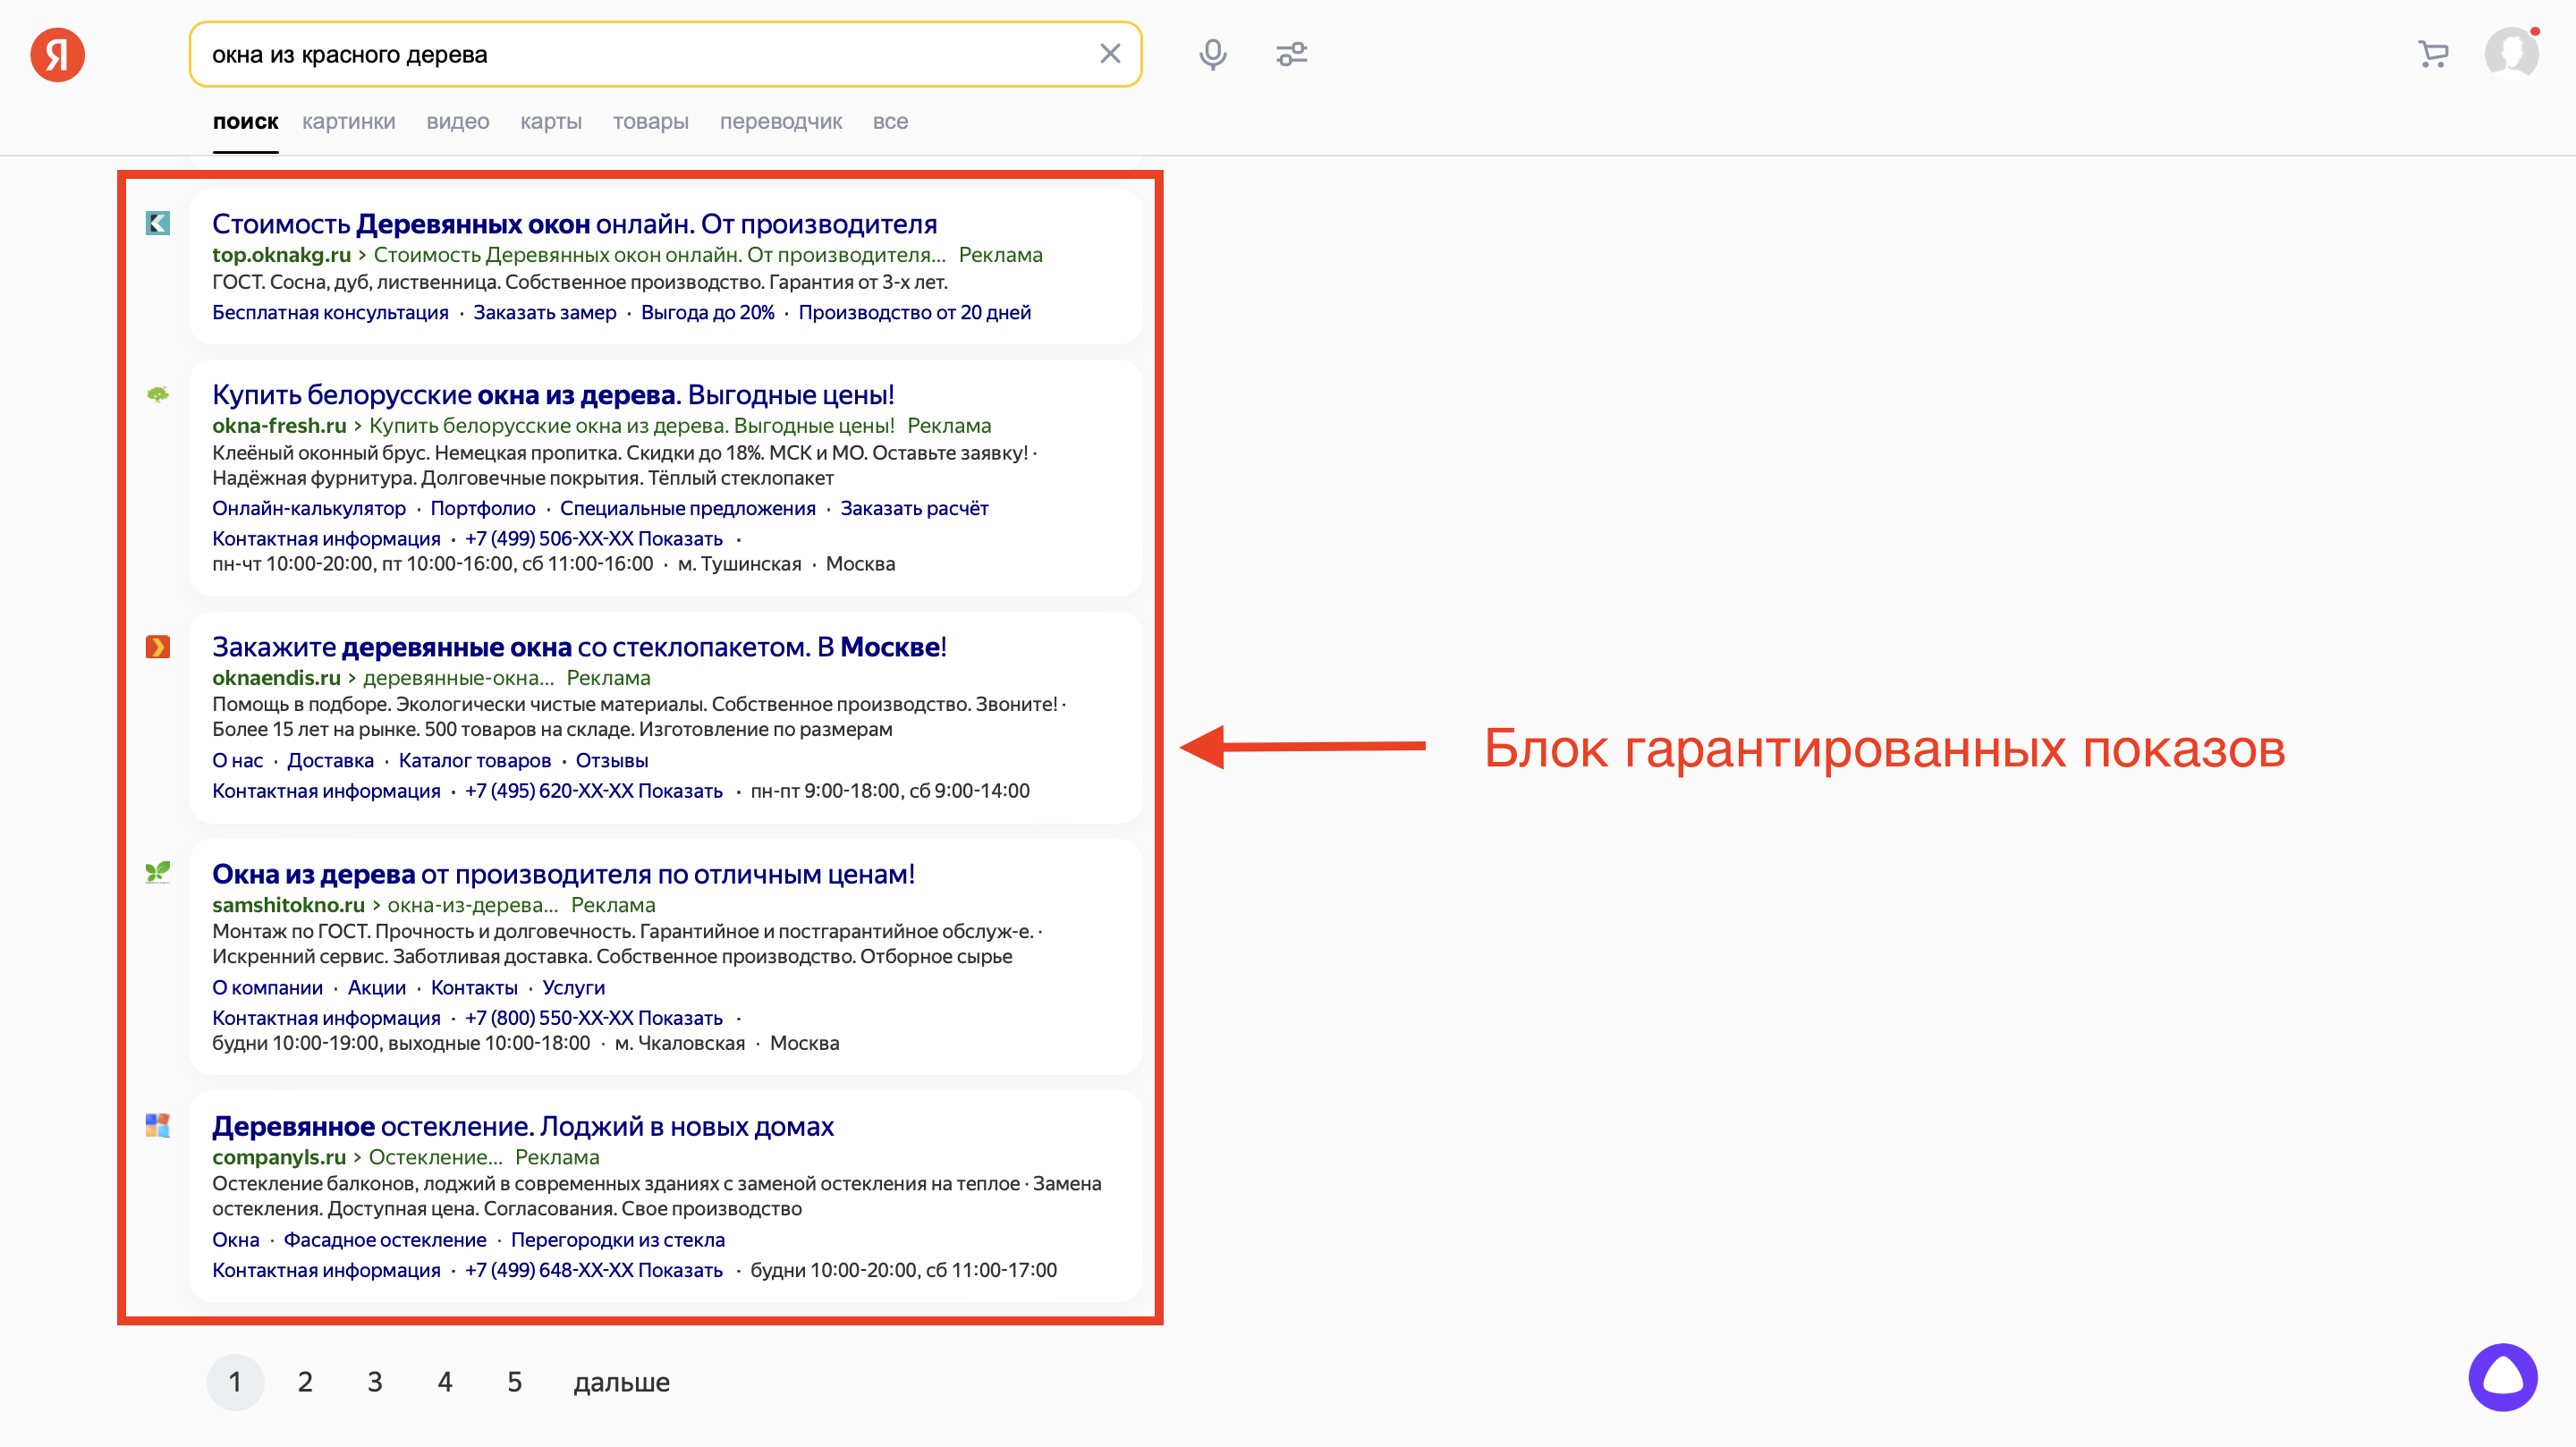
Task: Open Отзывы for oknaendis.ru
Action: [x=613, y=760]
